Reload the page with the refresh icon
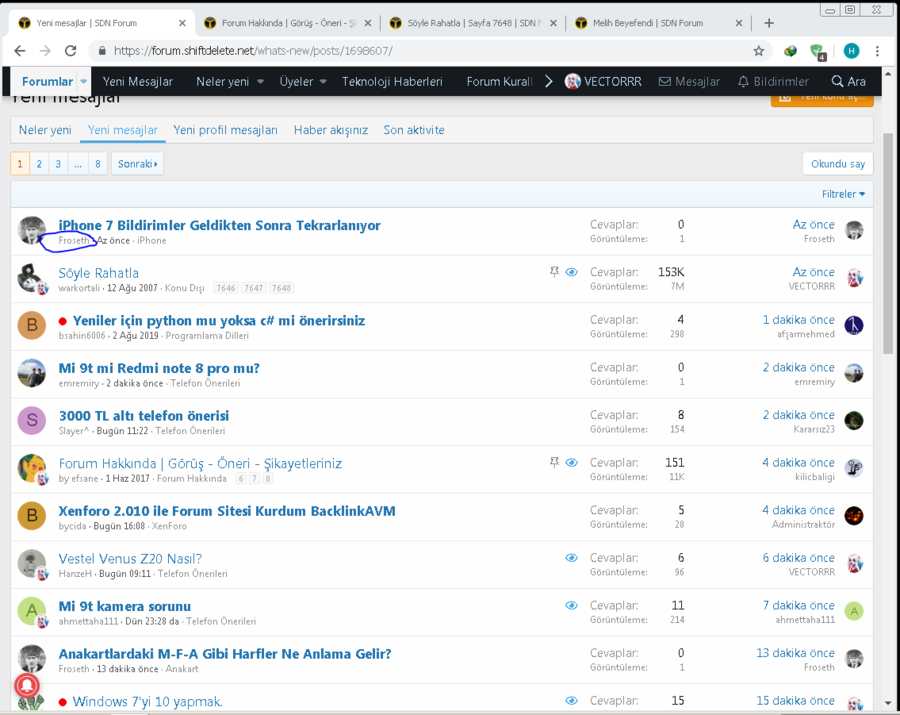The height and width of the screenshot is (715, 900). point(70,51)
